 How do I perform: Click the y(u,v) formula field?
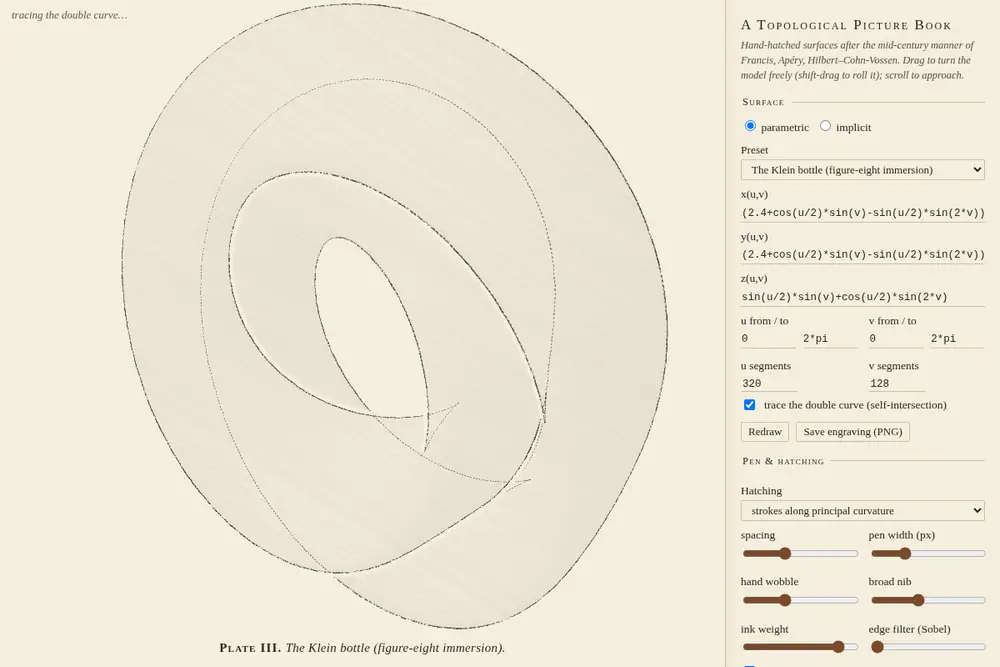pos(862,254)
